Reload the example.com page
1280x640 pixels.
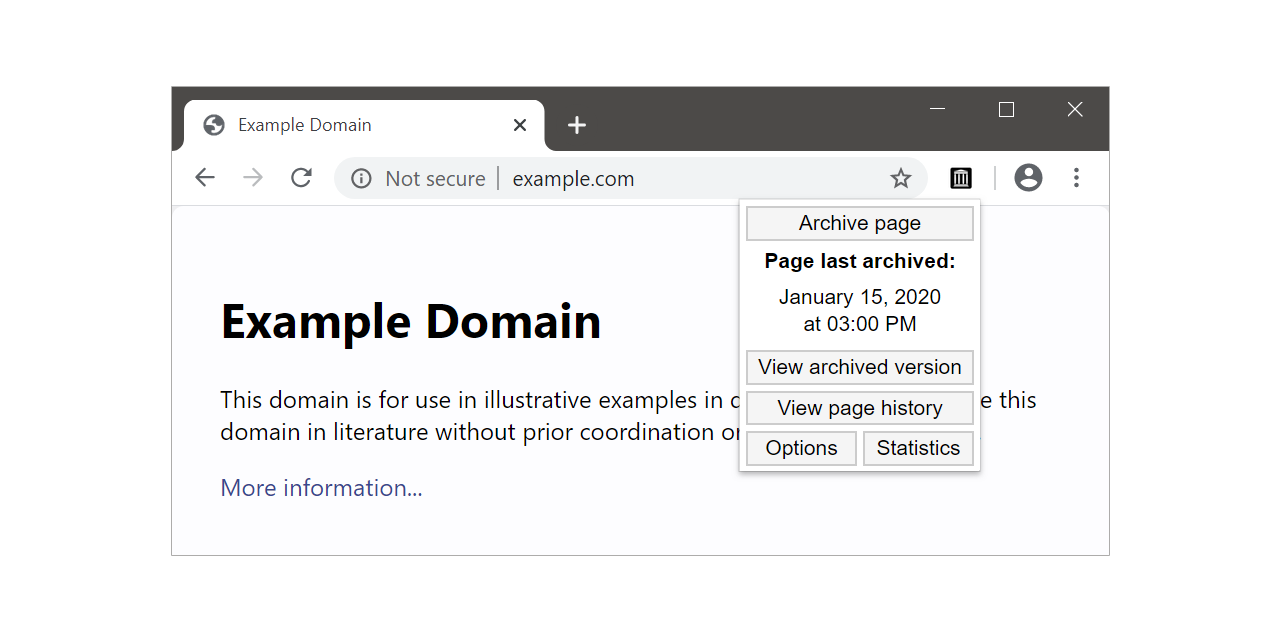301,178
